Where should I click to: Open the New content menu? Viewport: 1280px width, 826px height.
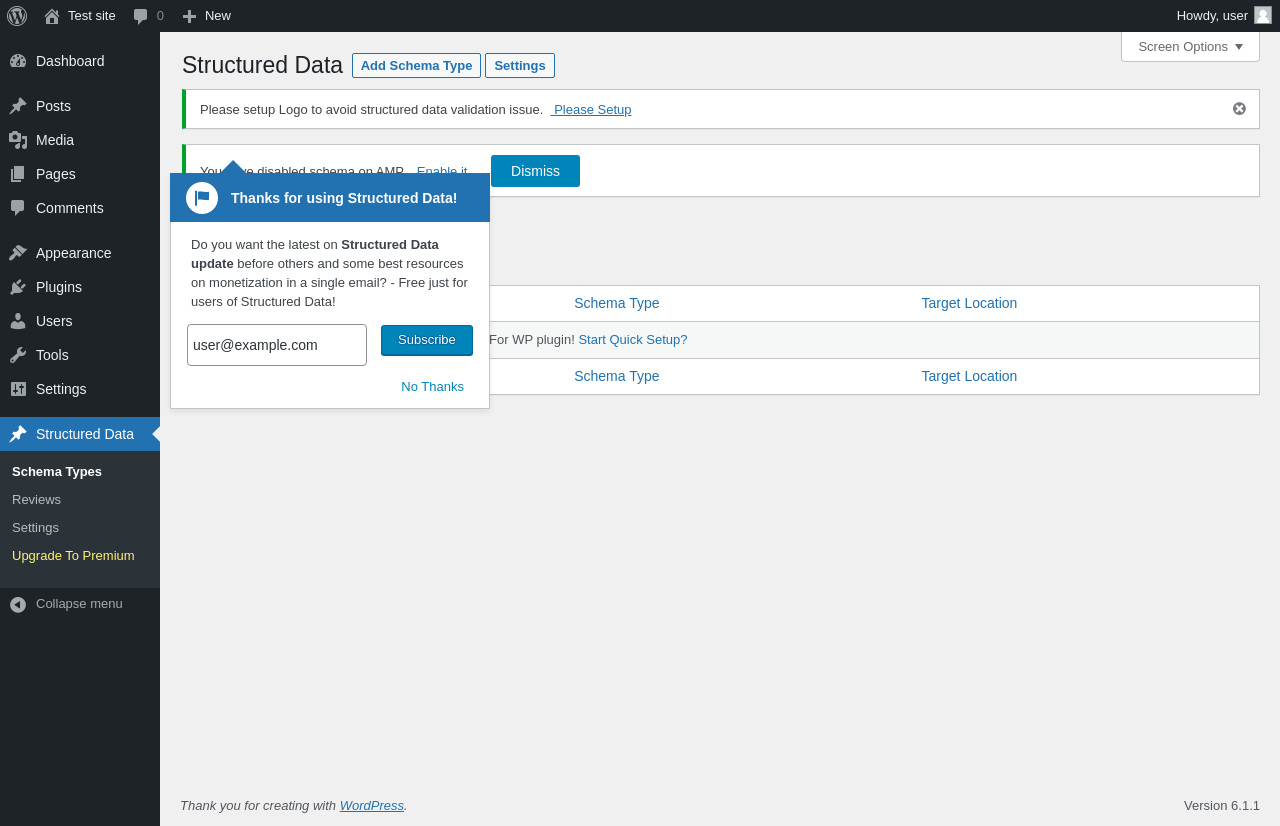(206, 16)
